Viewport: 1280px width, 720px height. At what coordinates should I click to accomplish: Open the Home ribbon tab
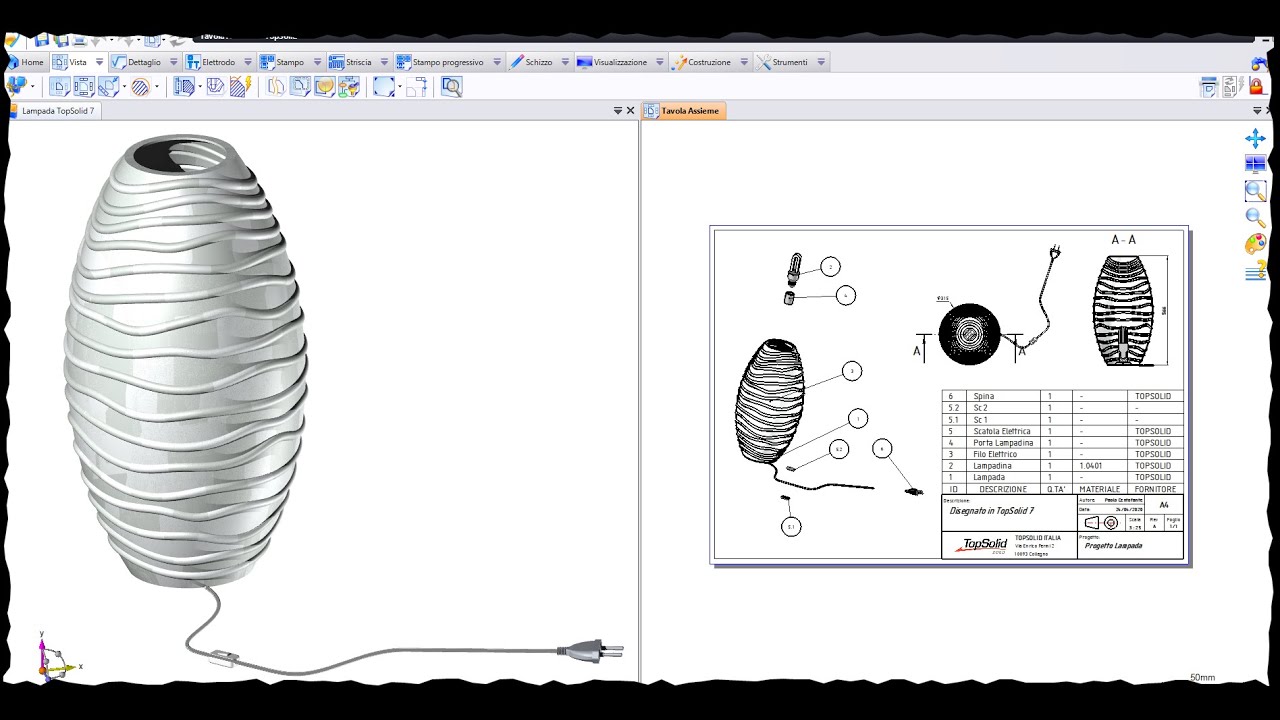click(x=26, y=62)
